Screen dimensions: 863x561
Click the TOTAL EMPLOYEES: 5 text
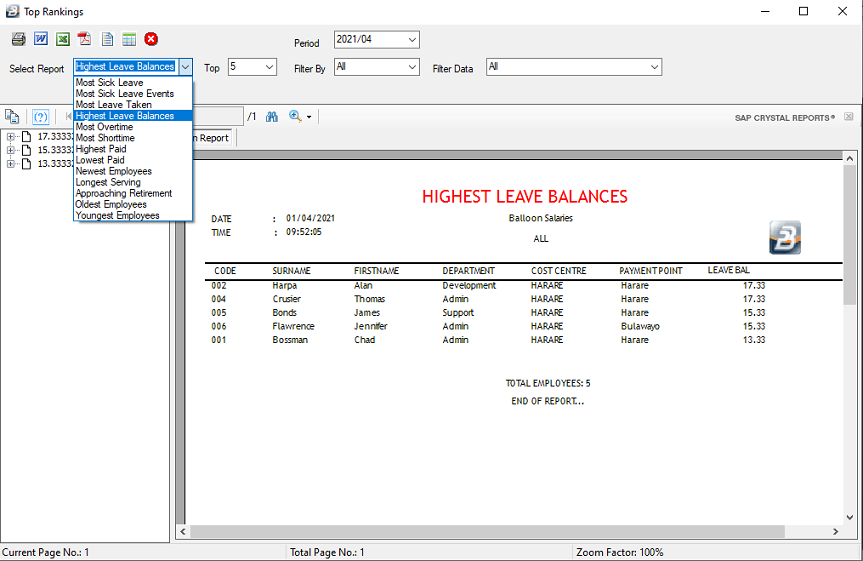click(x=548, y=383)
